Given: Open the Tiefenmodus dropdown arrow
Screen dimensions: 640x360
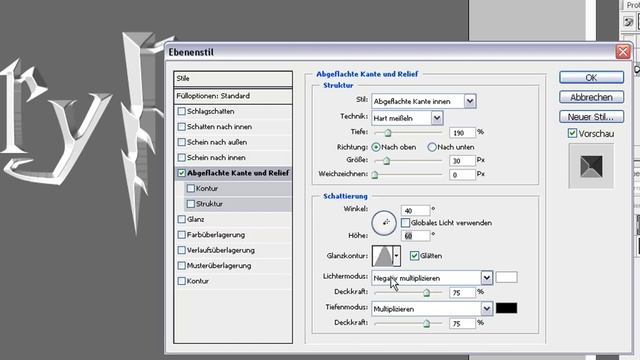Looking at the screenshot, I should click(x=487, y=309).
